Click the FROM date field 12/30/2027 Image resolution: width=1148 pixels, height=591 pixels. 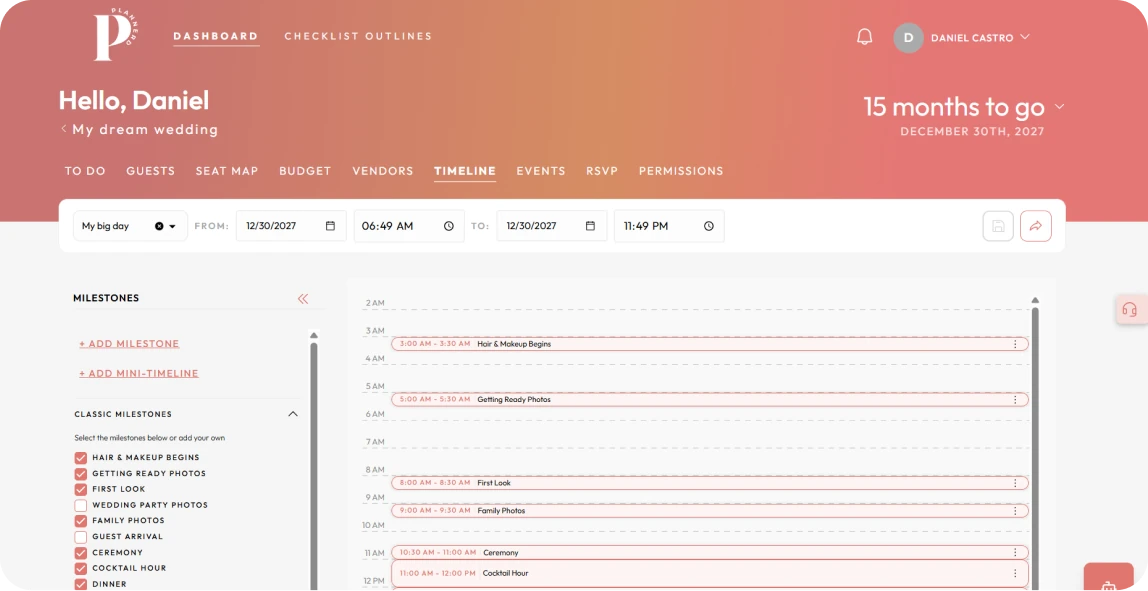click(291, 226)
